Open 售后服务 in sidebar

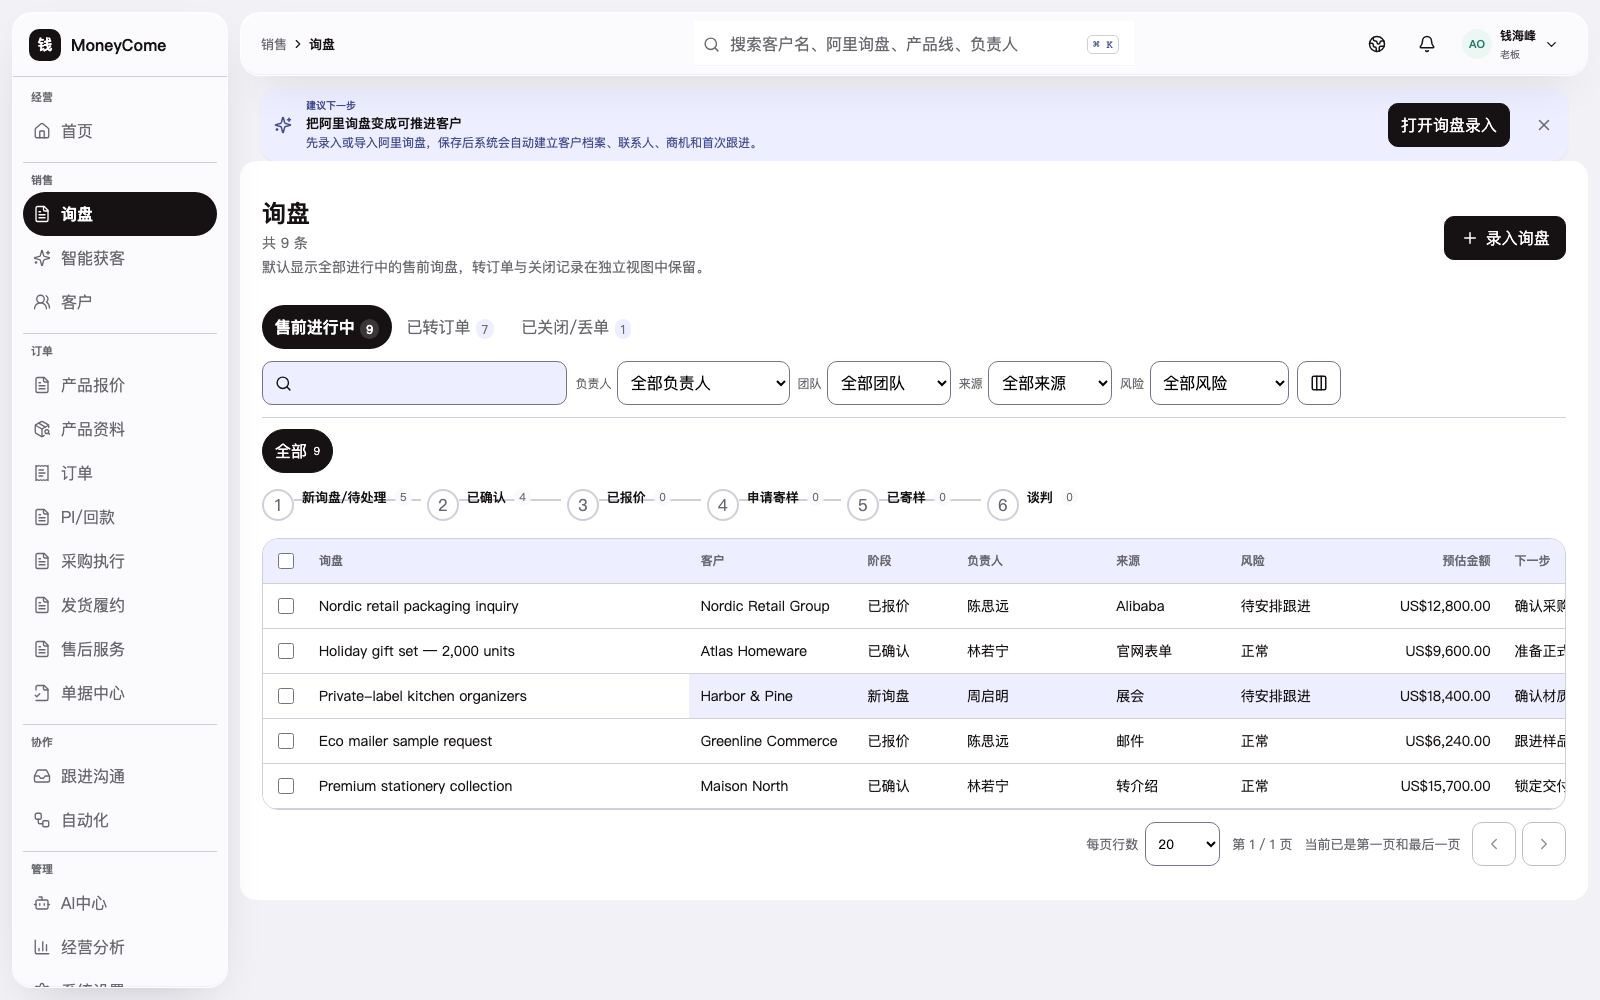119,649
